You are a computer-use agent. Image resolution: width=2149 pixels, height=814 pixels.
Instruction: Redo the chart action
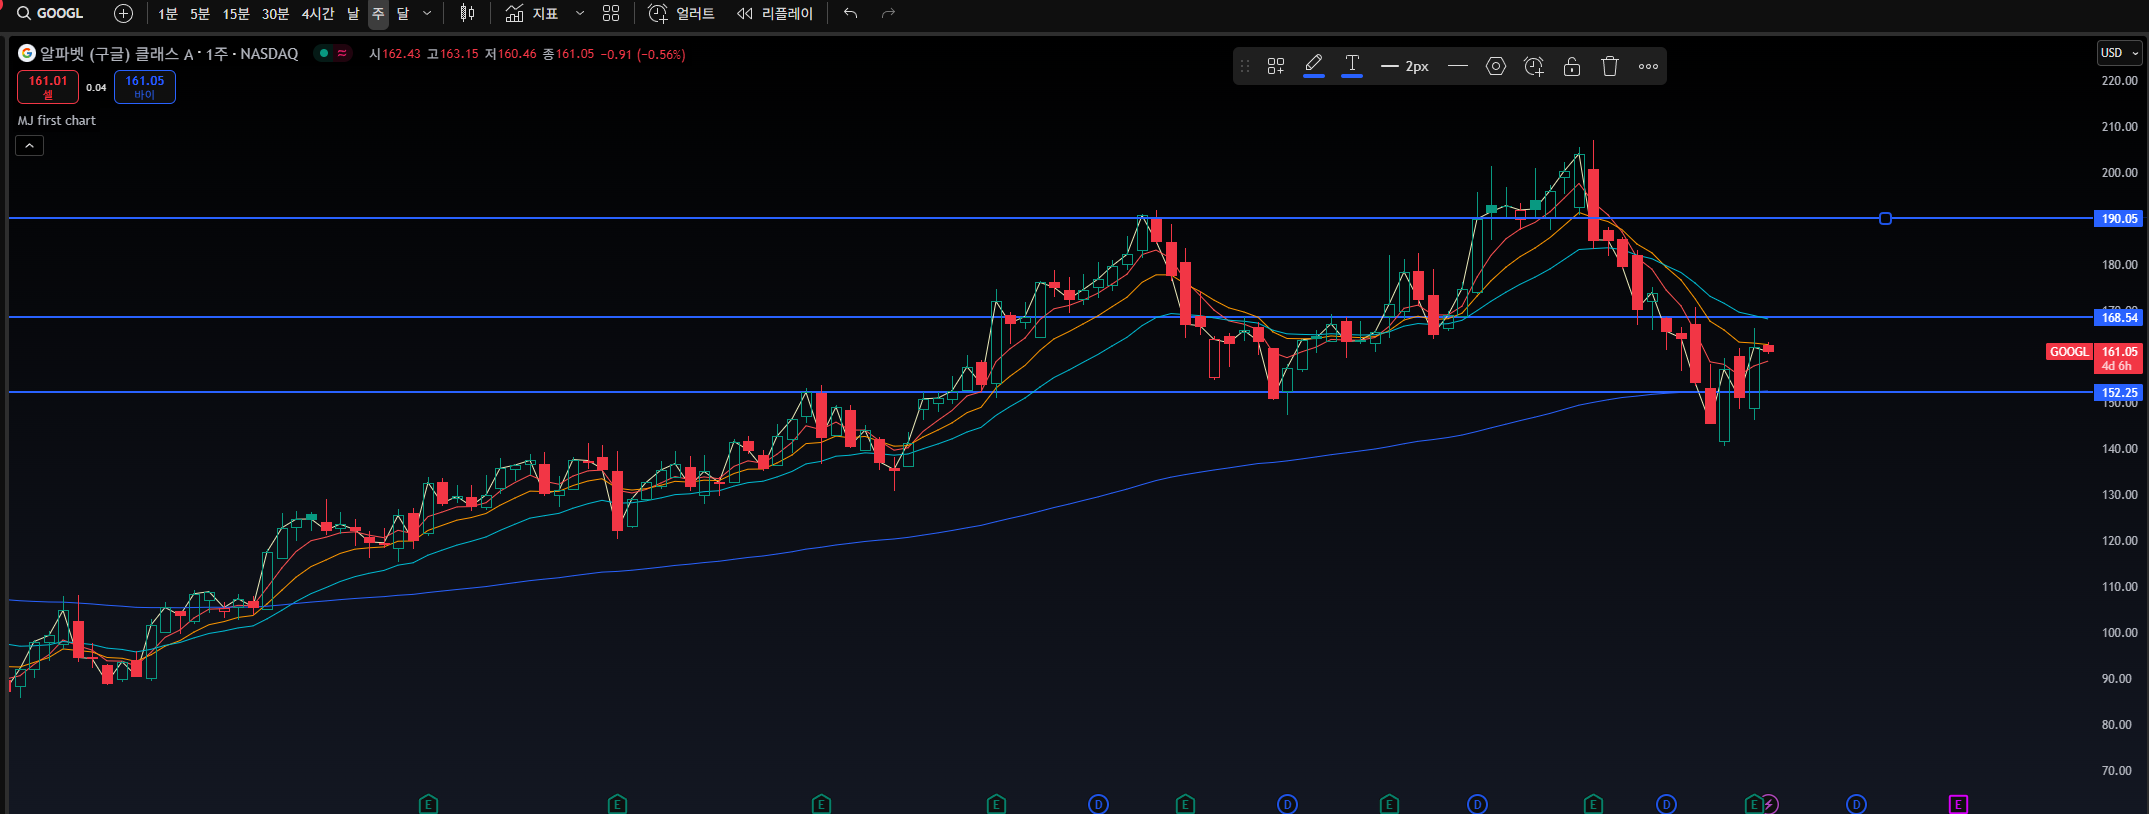888,13
